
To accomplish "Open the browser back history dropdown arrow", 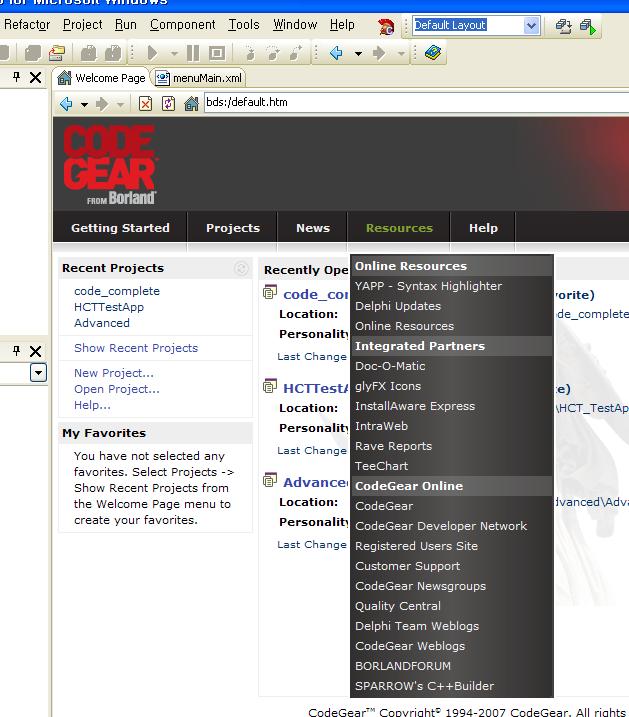I will 84,104.
